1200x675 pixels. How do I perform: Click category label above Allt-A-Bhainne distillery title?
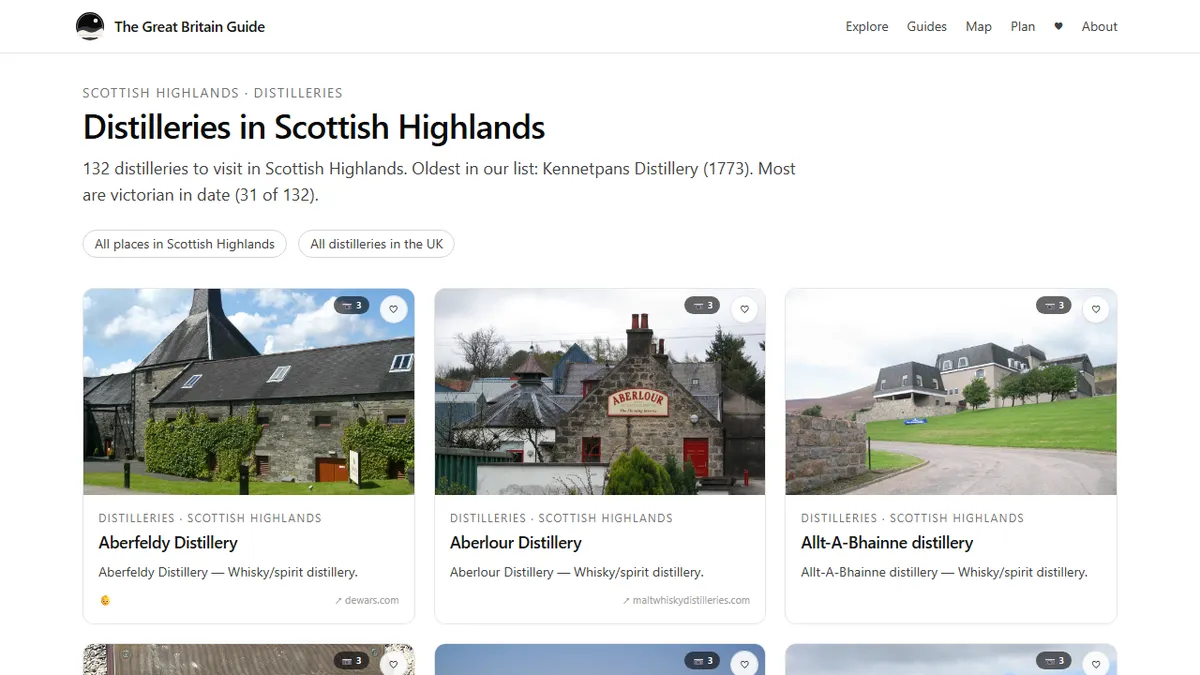(x=912, y=518)
